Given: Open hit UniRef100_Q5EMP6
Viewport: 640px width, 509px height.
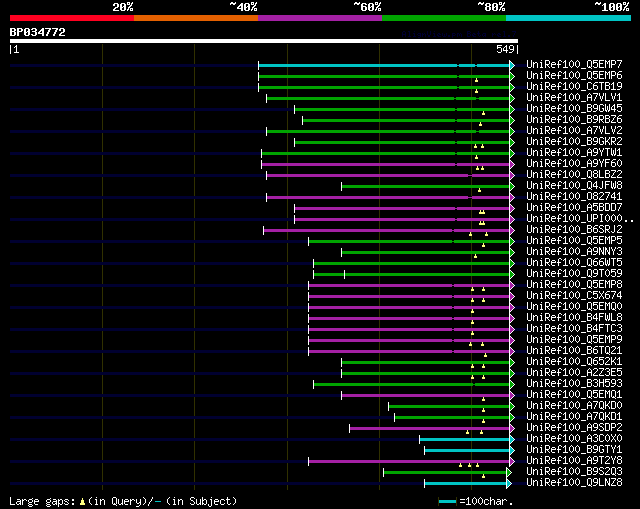Looking at the screenshot, I should coord(574,76).
